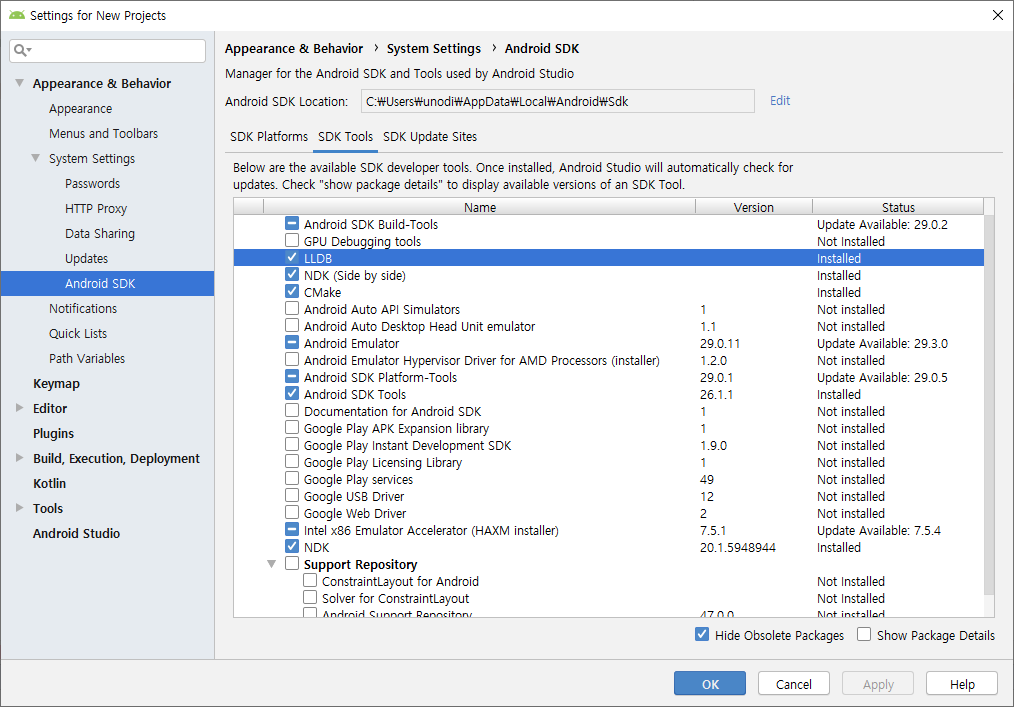Screen dimensions: 1014x707
Task: Select Keymap settings
Action: 56,384
